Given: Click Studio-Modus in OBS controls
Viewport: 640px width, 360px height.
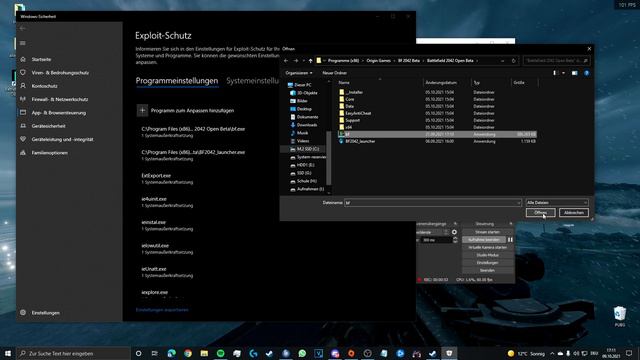Looking at the screenshot, I should tap(487, 255).
